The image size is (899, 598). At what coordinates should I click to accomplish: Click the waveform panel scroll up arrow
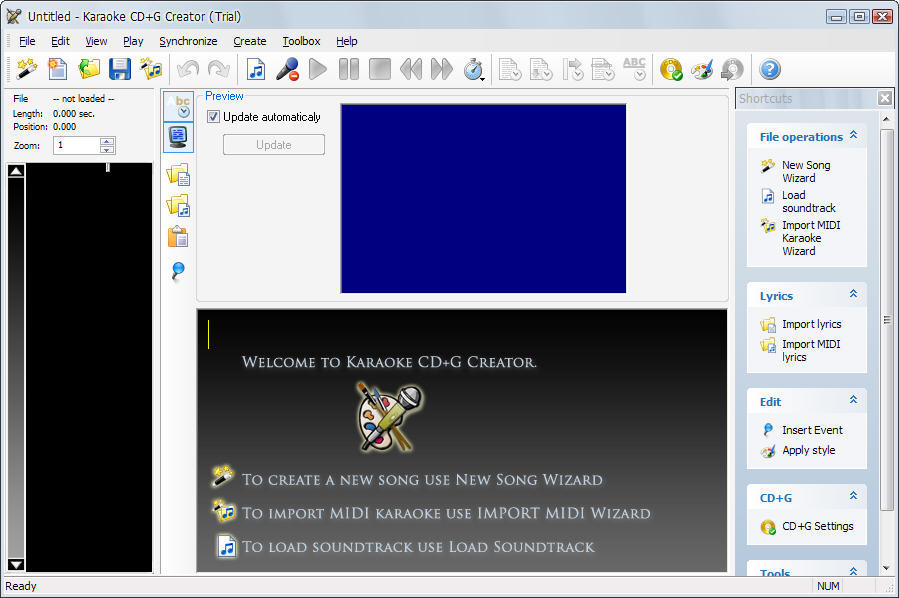click(x=16, y=170)
